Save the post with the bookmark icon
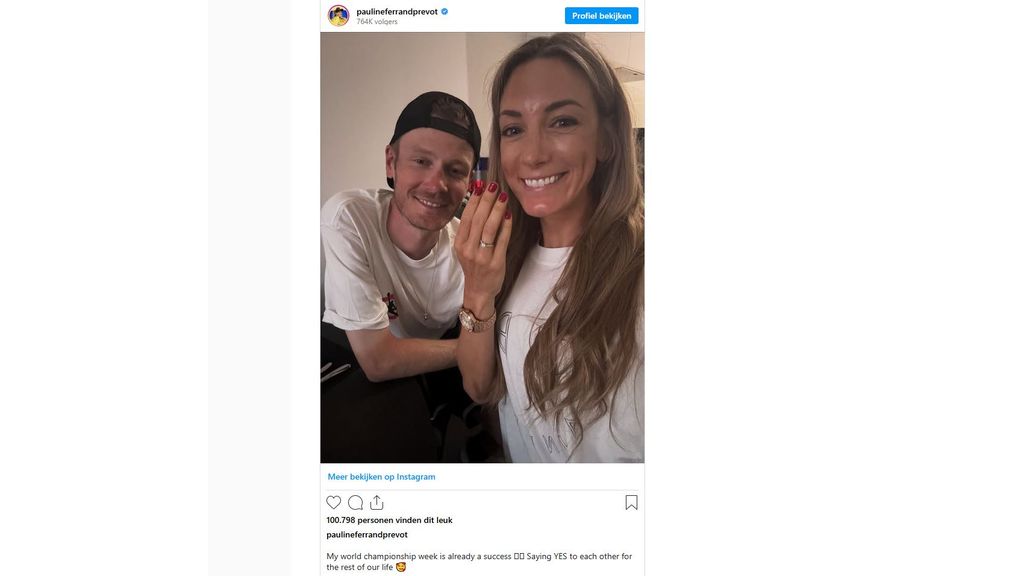Image resolution: width=1024 pixels, height=576 pixels. [x=631, y=502]
